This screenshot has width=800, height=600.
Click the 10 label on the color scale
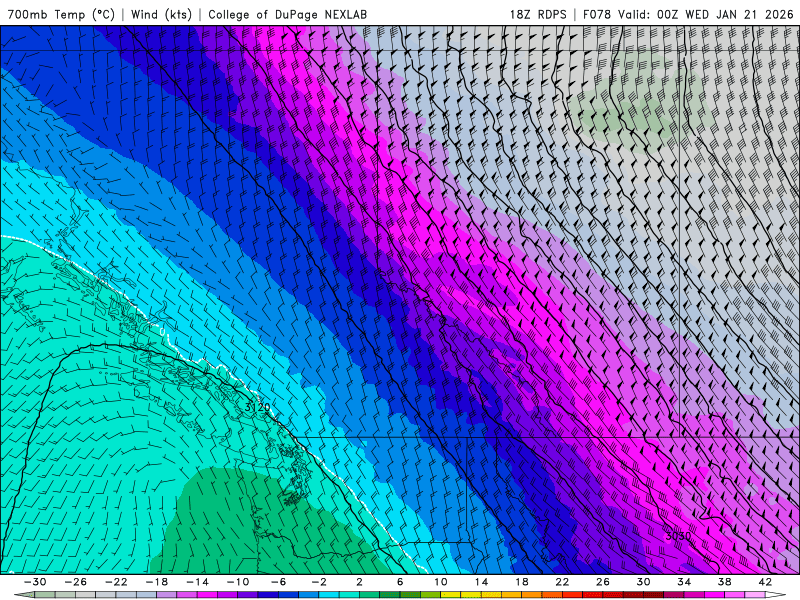point(440,582)
